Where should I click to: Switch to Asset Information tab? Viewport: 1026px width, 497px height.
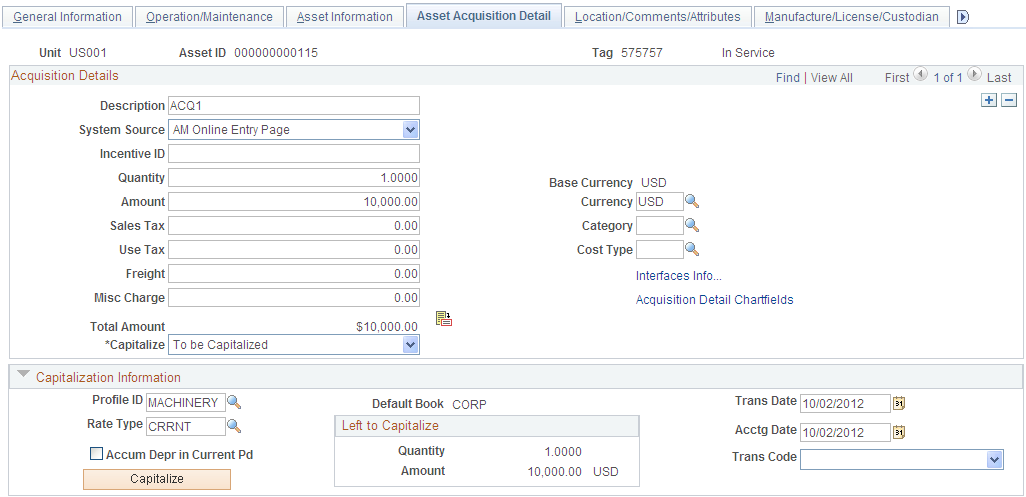click(x=345, y=17)
